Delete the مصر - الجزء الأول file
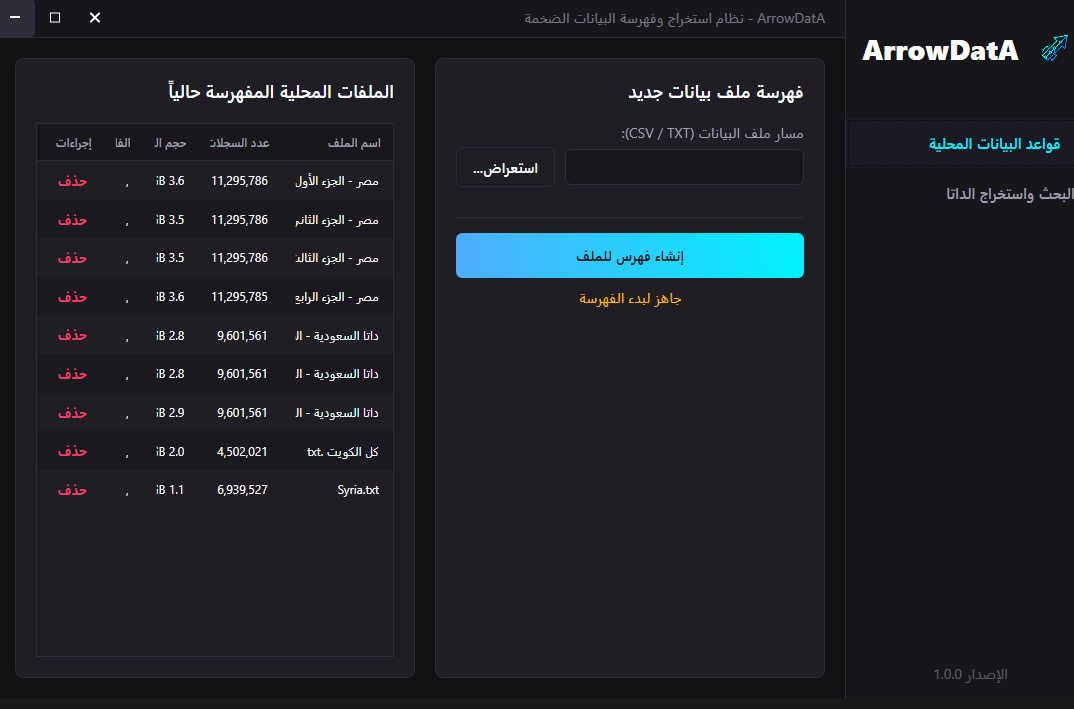The height and width of the screenshot is (709, 1074). [73, 181]
